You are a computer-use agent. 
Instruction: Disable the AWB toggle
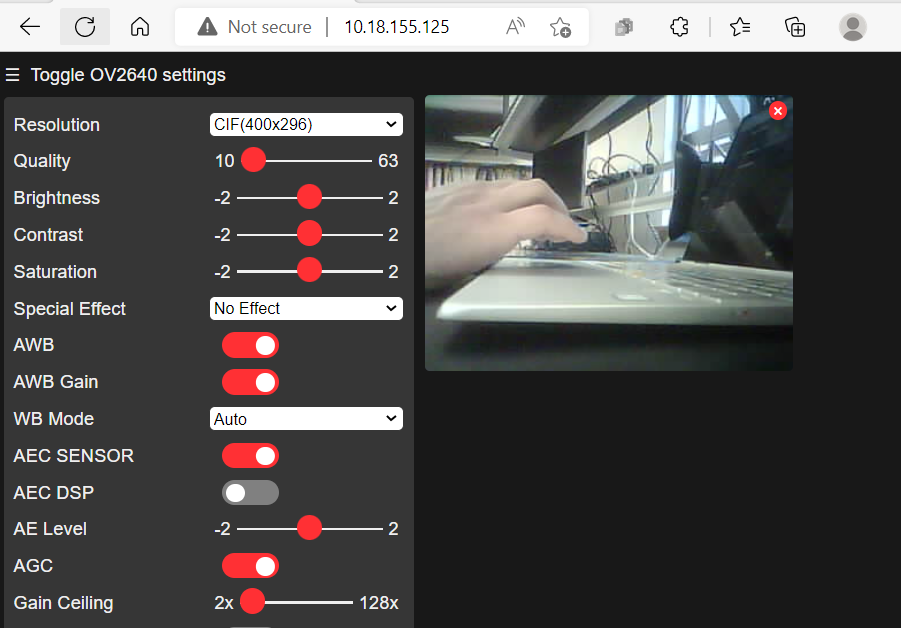pos(250,345)
